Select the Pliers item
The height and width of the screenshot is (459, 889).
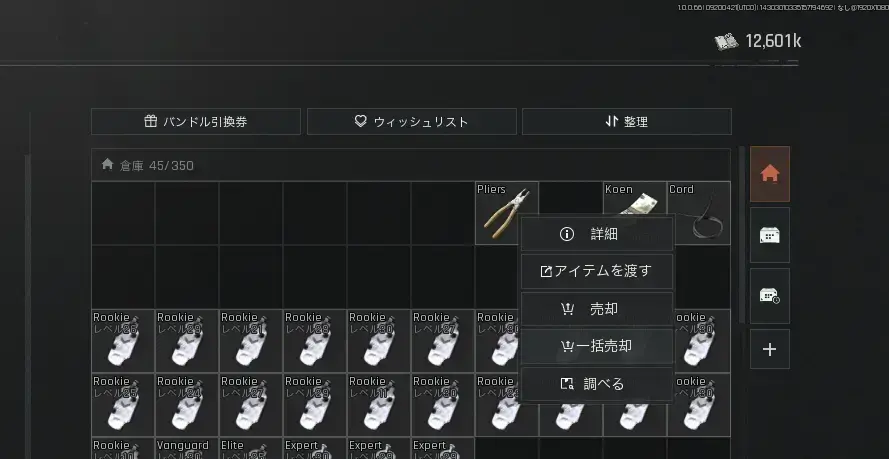(507, 213)
